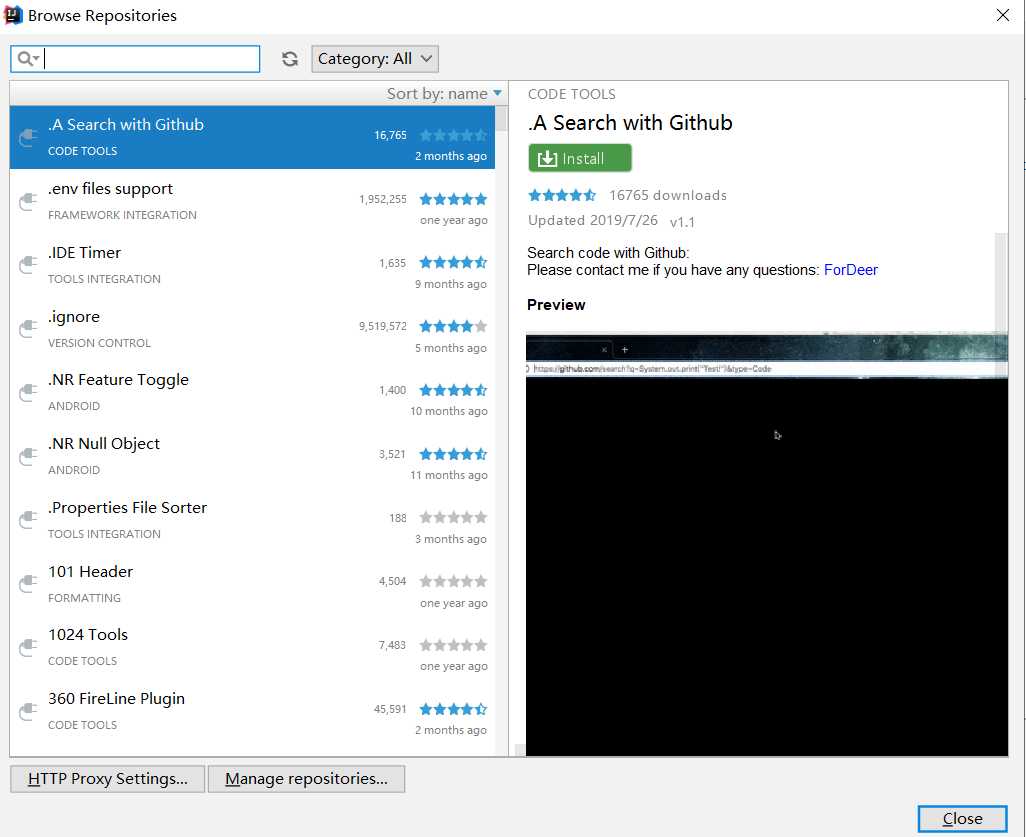Click the plugin preview screenshot image
1026x837 pixels.
coord(767,545)
